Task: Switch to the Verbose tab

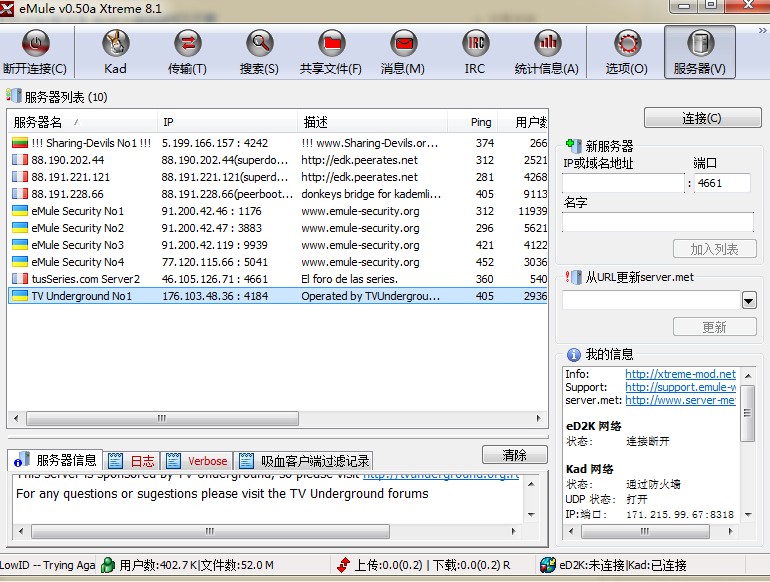Action: (197, 461)
